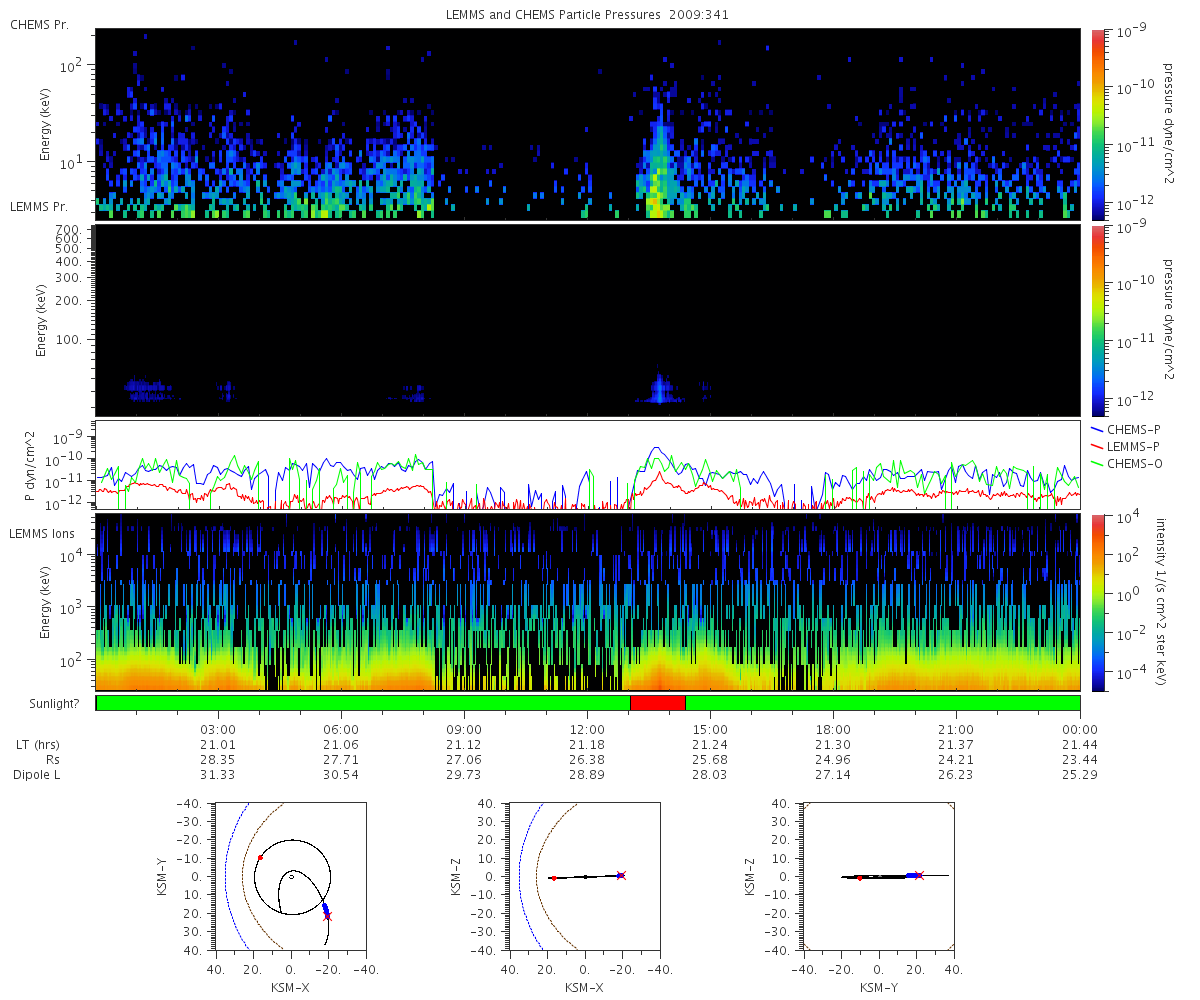Click the red marker in the KSM-X/KSM-Y orbit plot
The width and height of the screenshot is (1200, 1000).
click(x=260, y=857)
